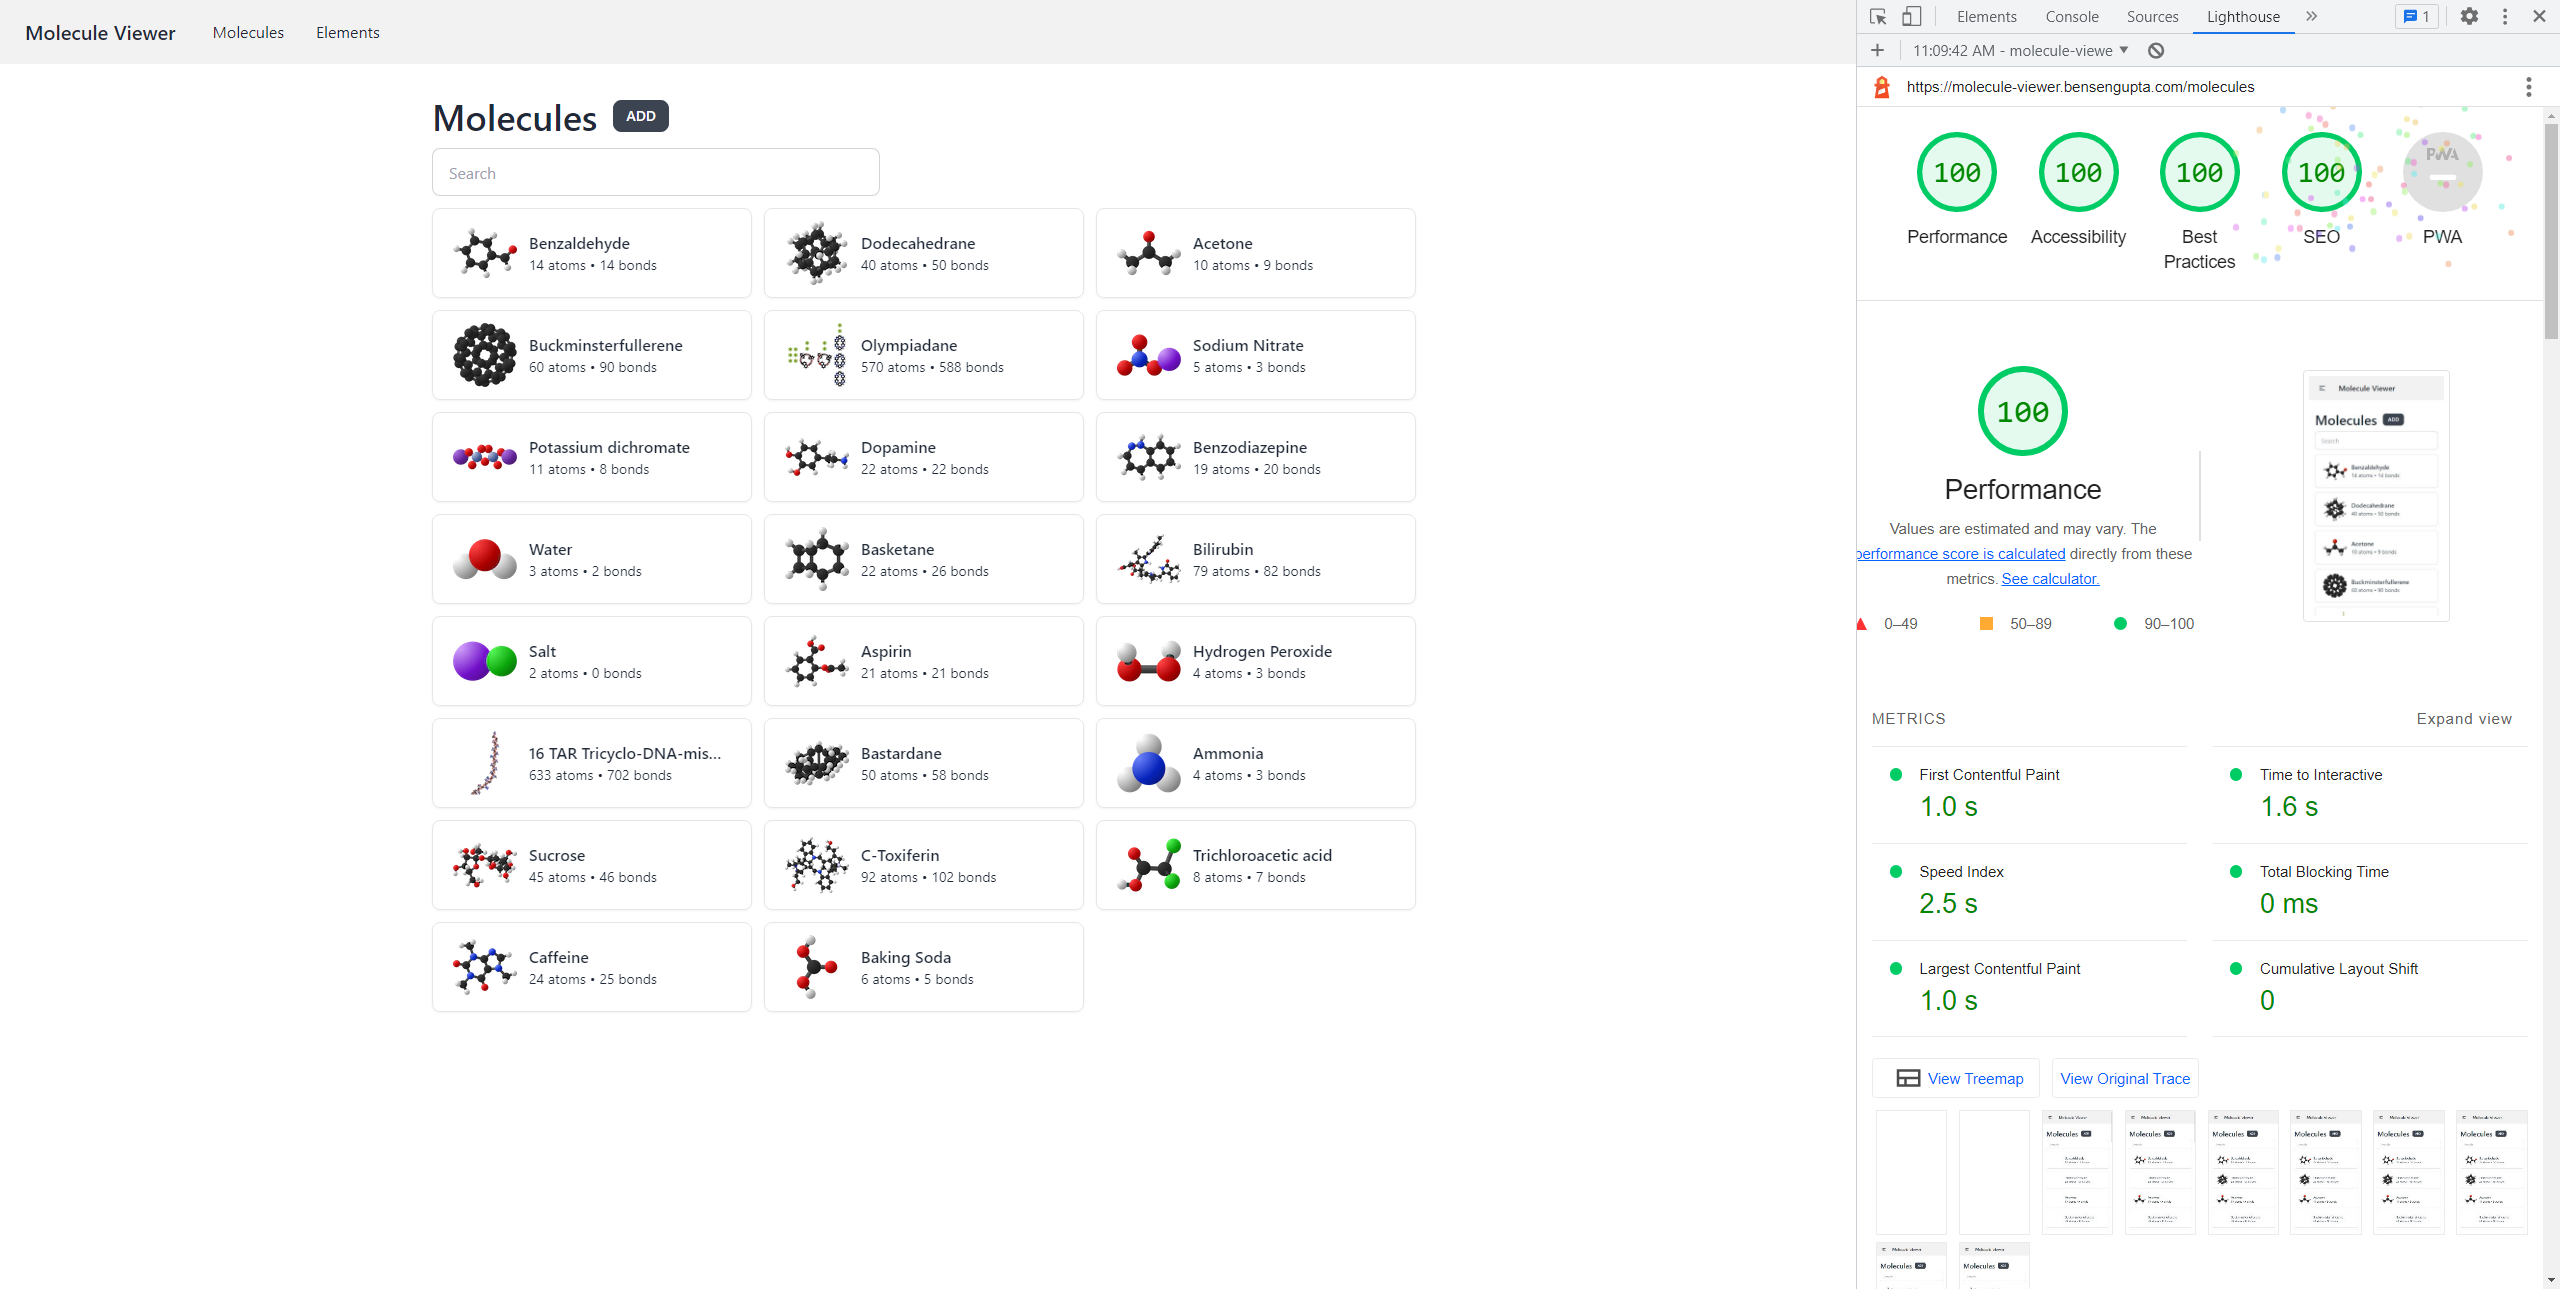Click Expand view in Metrics section
Viewport: 2560px width, 1289px height.
pos(2463,719)
